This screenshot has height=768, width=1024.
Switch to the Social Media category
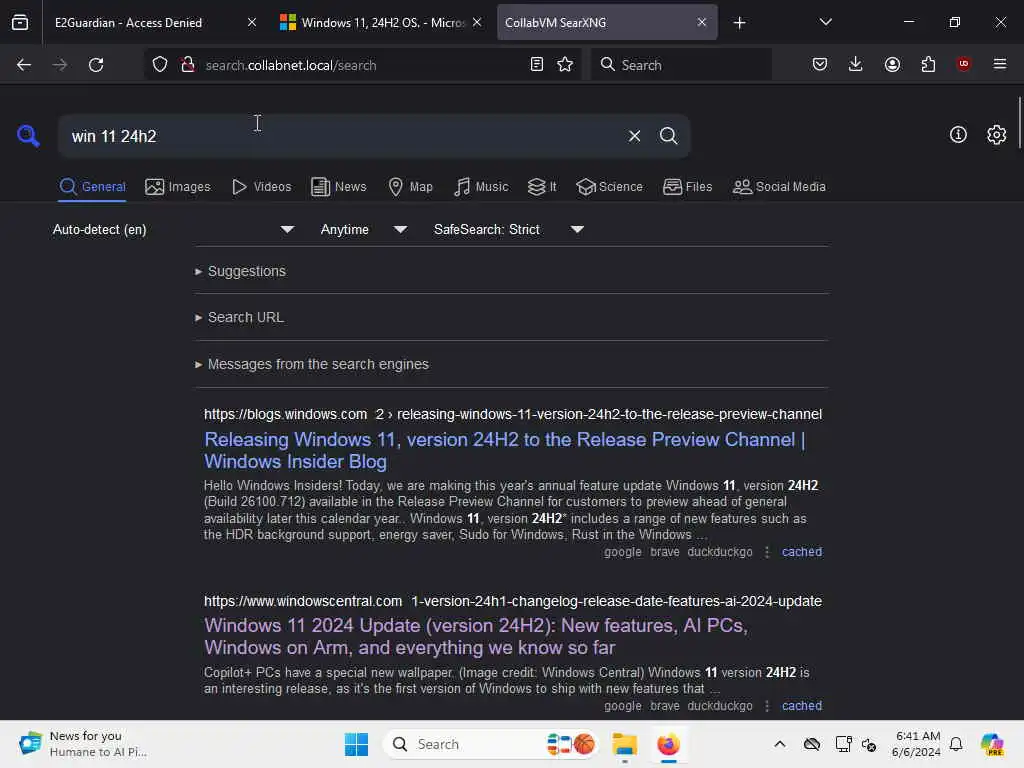(x=779, y=187)
